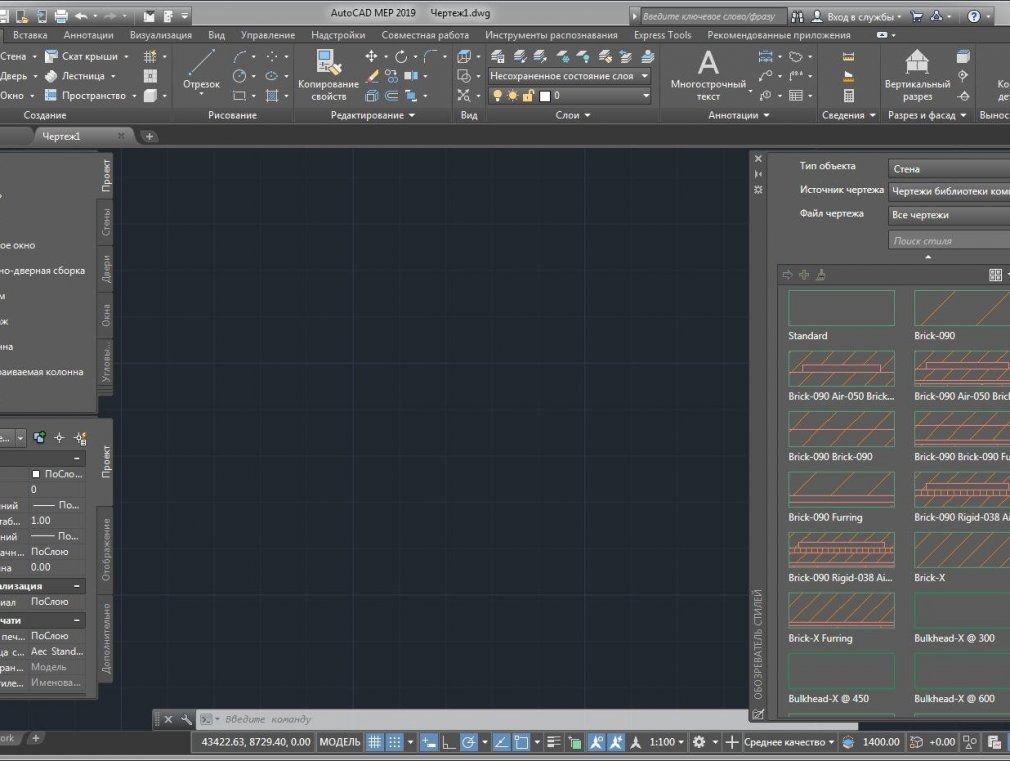
Task: Click the Стена wall tool button
Action: point(13,57)
